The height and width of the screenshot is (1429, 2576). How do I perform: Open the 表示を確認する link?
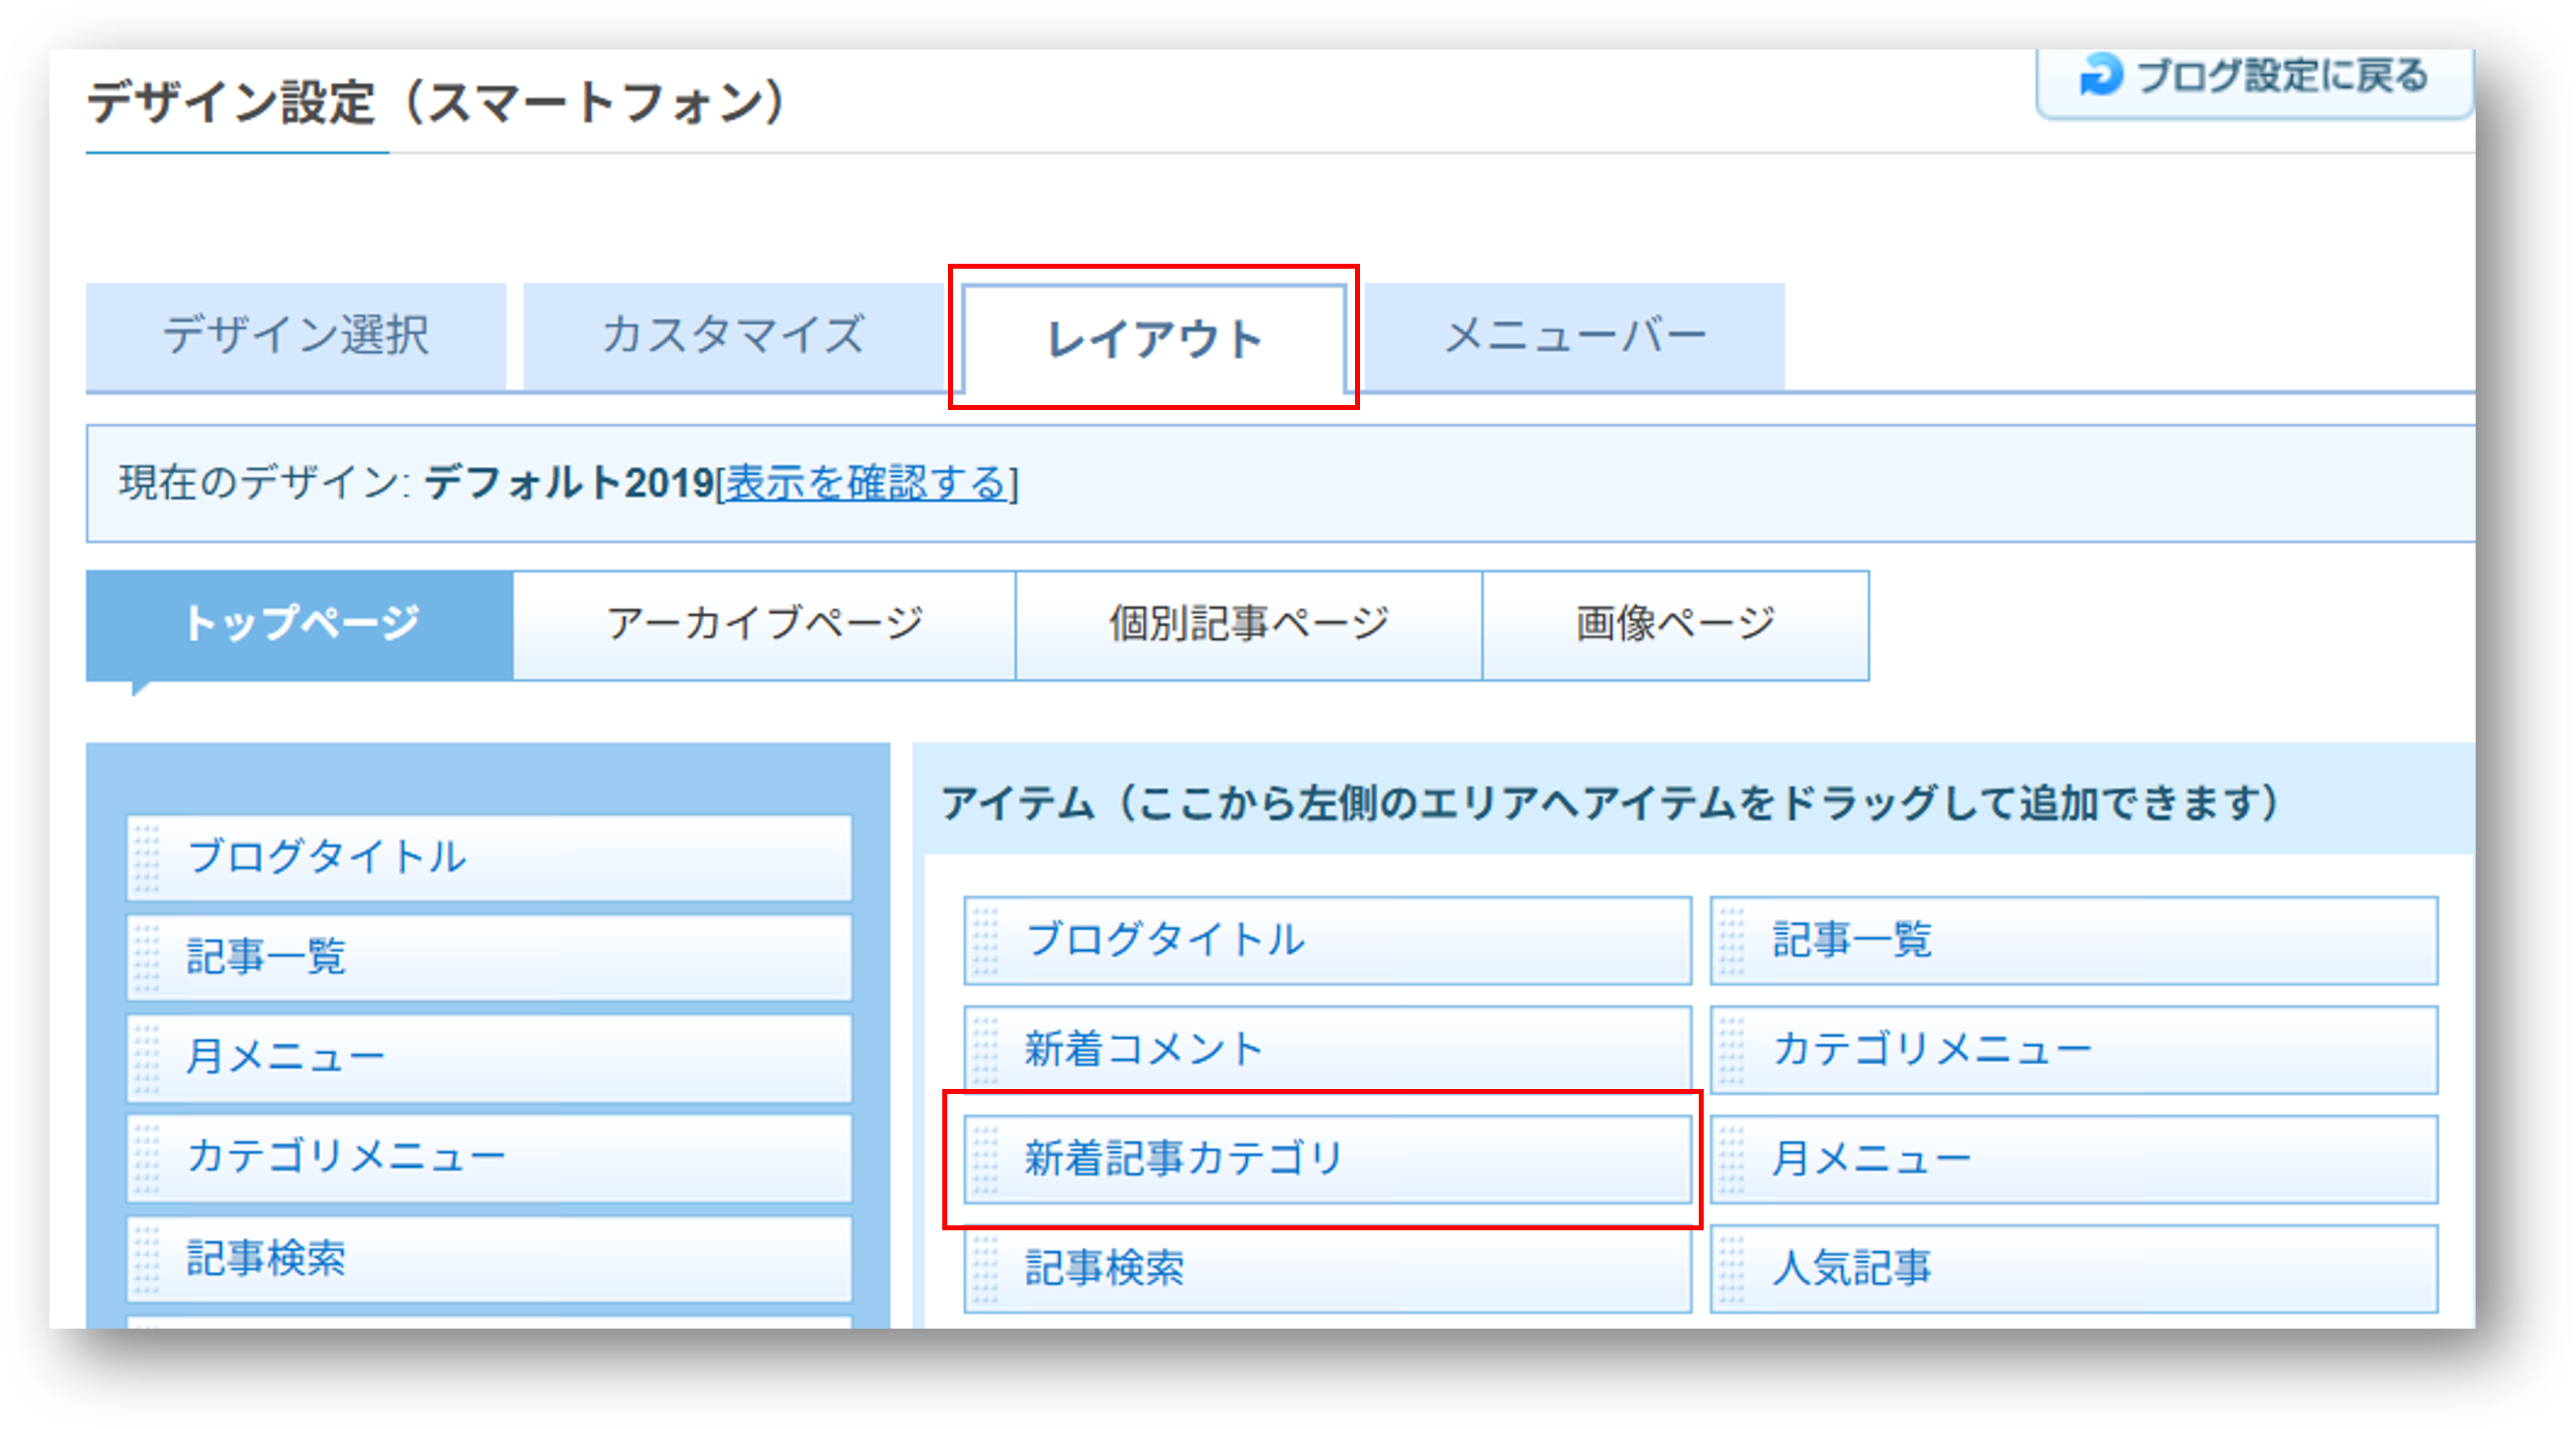point(866,484)
